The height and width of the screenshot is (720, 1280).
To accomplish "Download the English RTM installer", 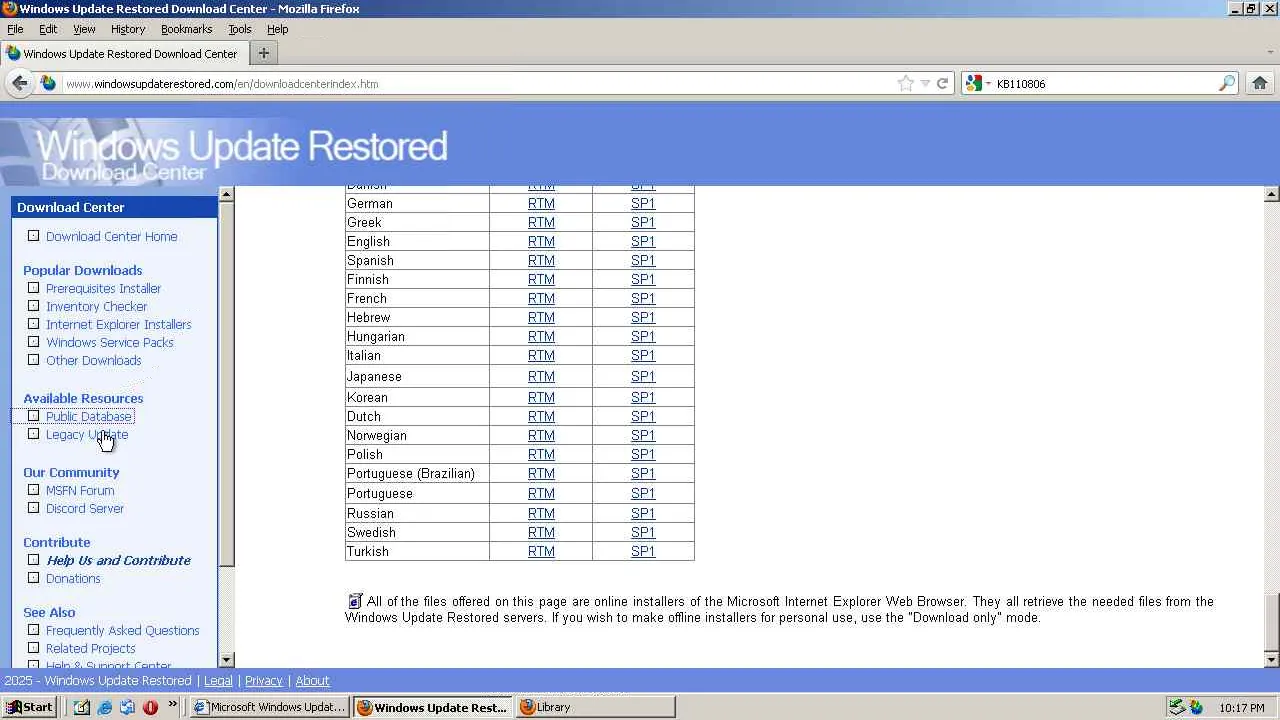I will [541, 242].
